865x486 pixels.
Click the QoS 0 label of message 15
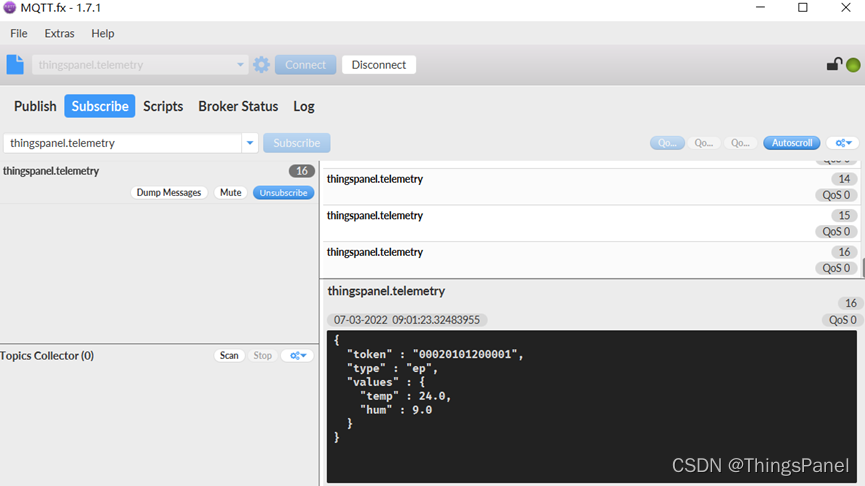[x=836, y=231]
